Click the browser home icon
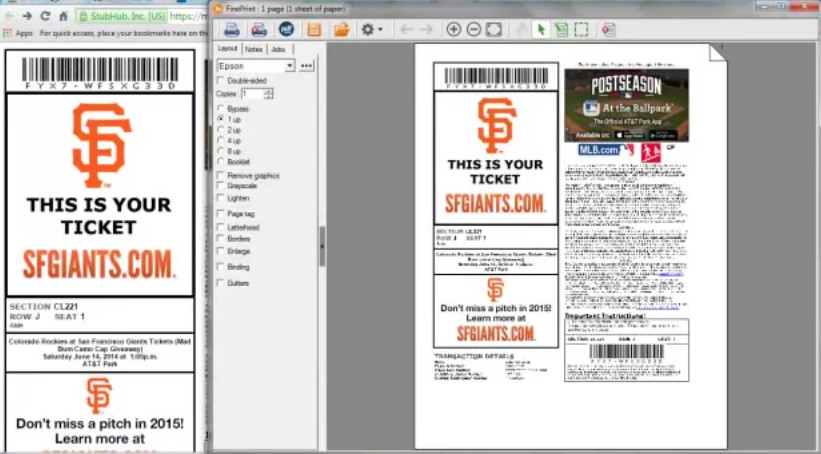Viewport: 821px width, 454px height. pyautogui.click(x=63, y=16)
